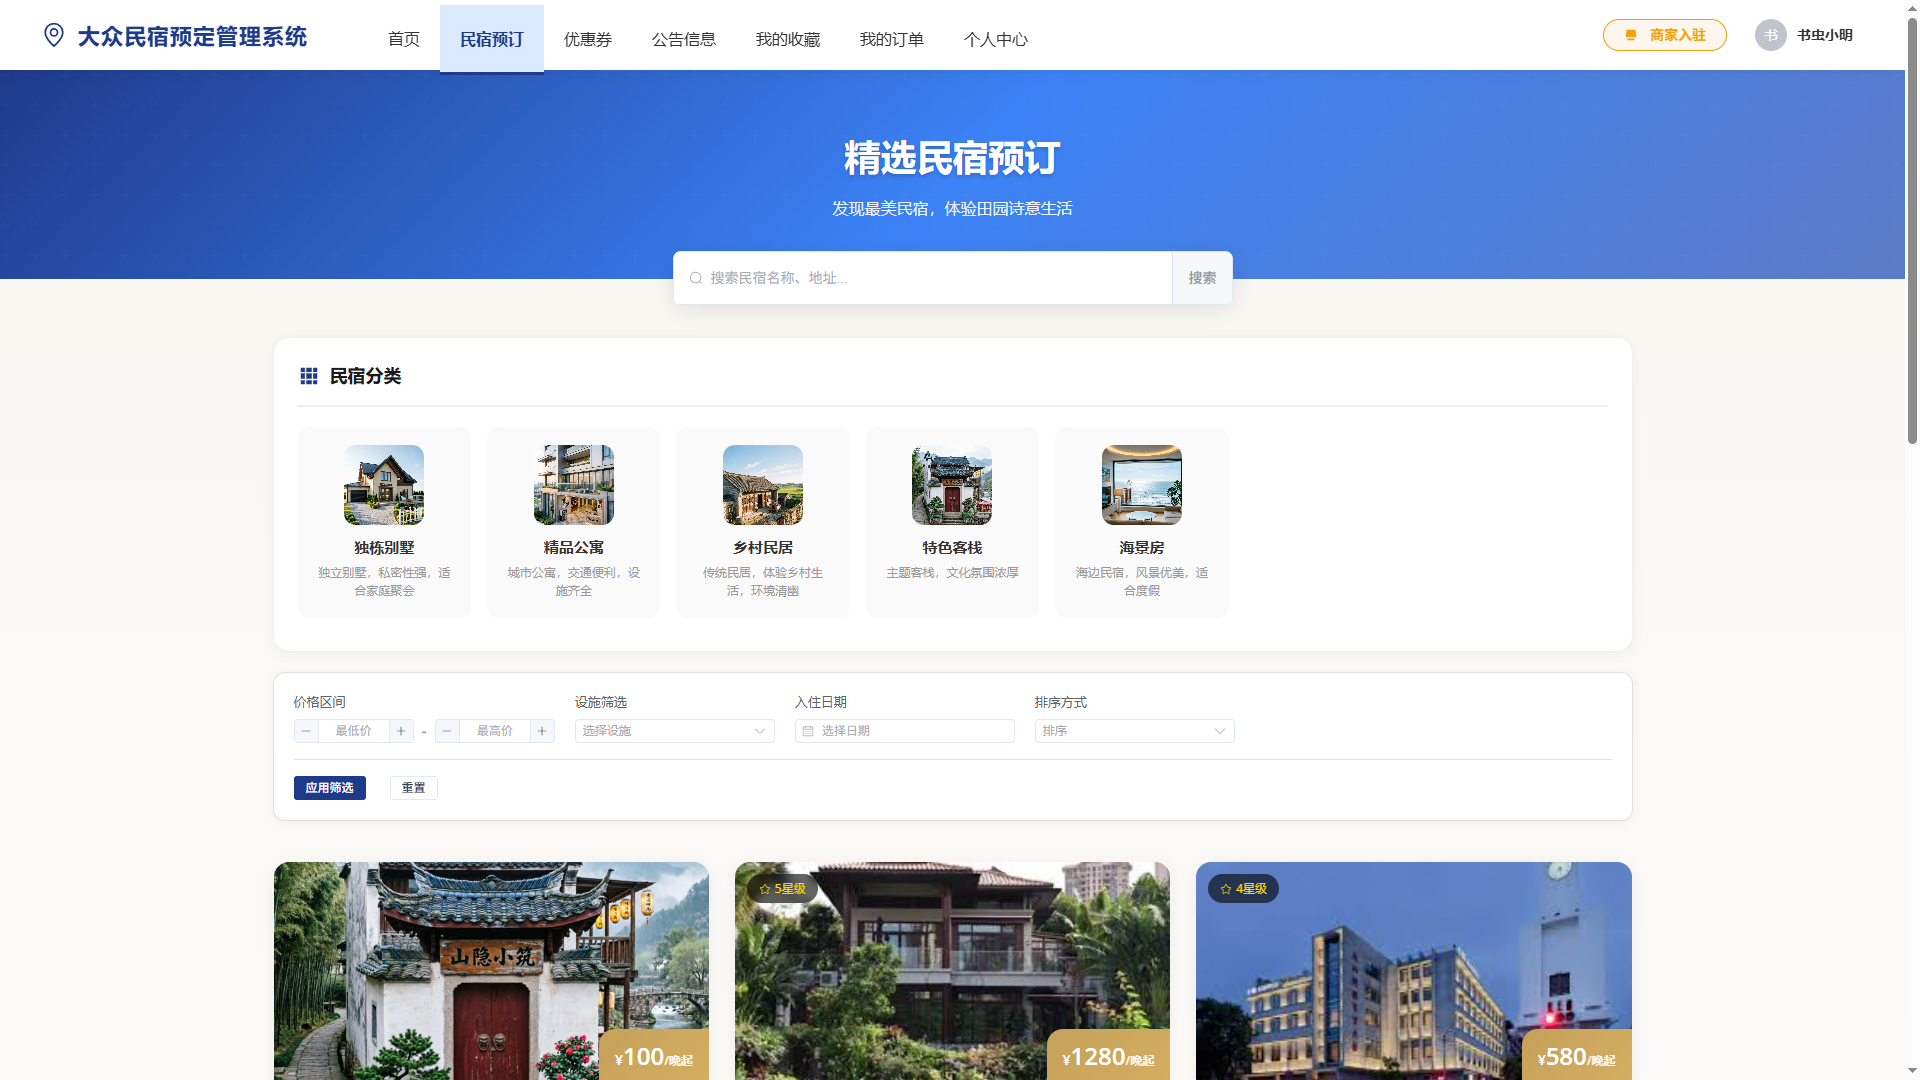Focus the 搜索民宿名称 search field
Screen dimensions: 1920x1080
click(923, 278)
